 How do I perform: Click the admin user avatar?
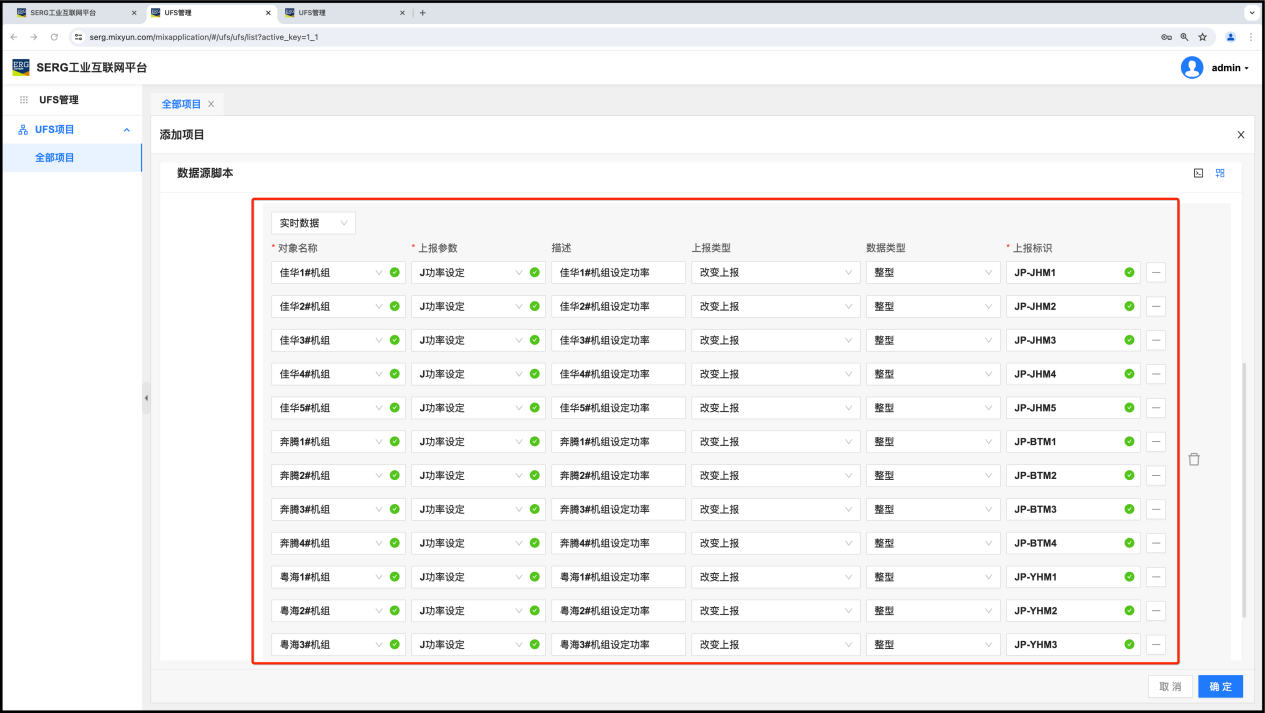point(1191,68)
